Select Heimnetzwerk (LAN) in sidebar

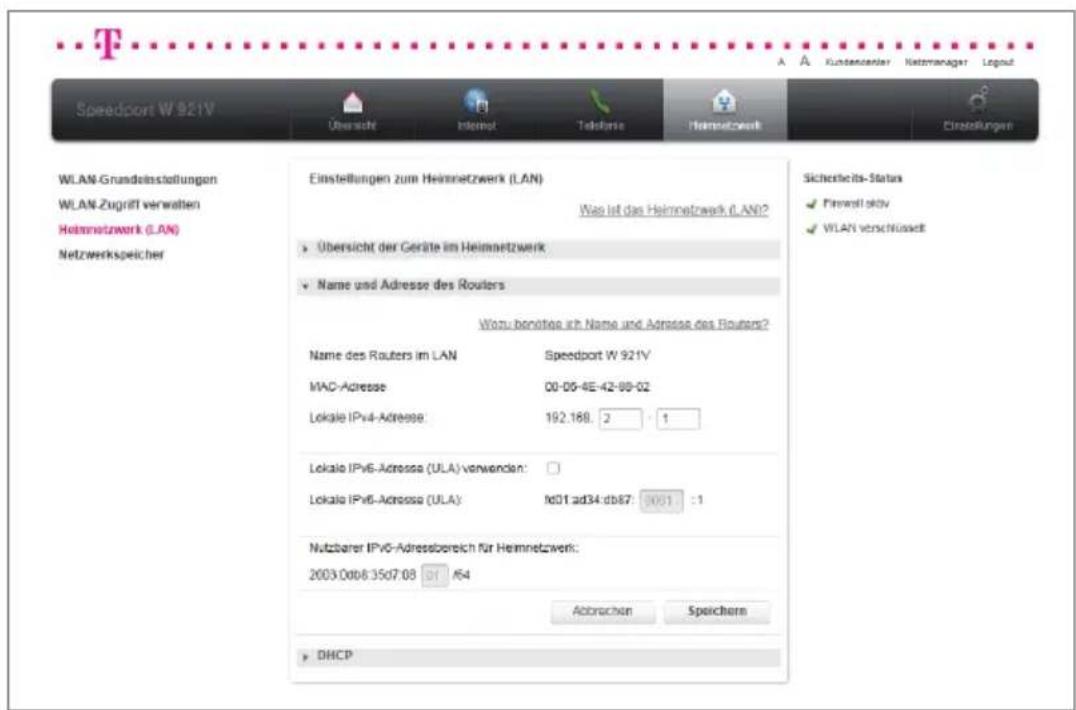(119, 229)
